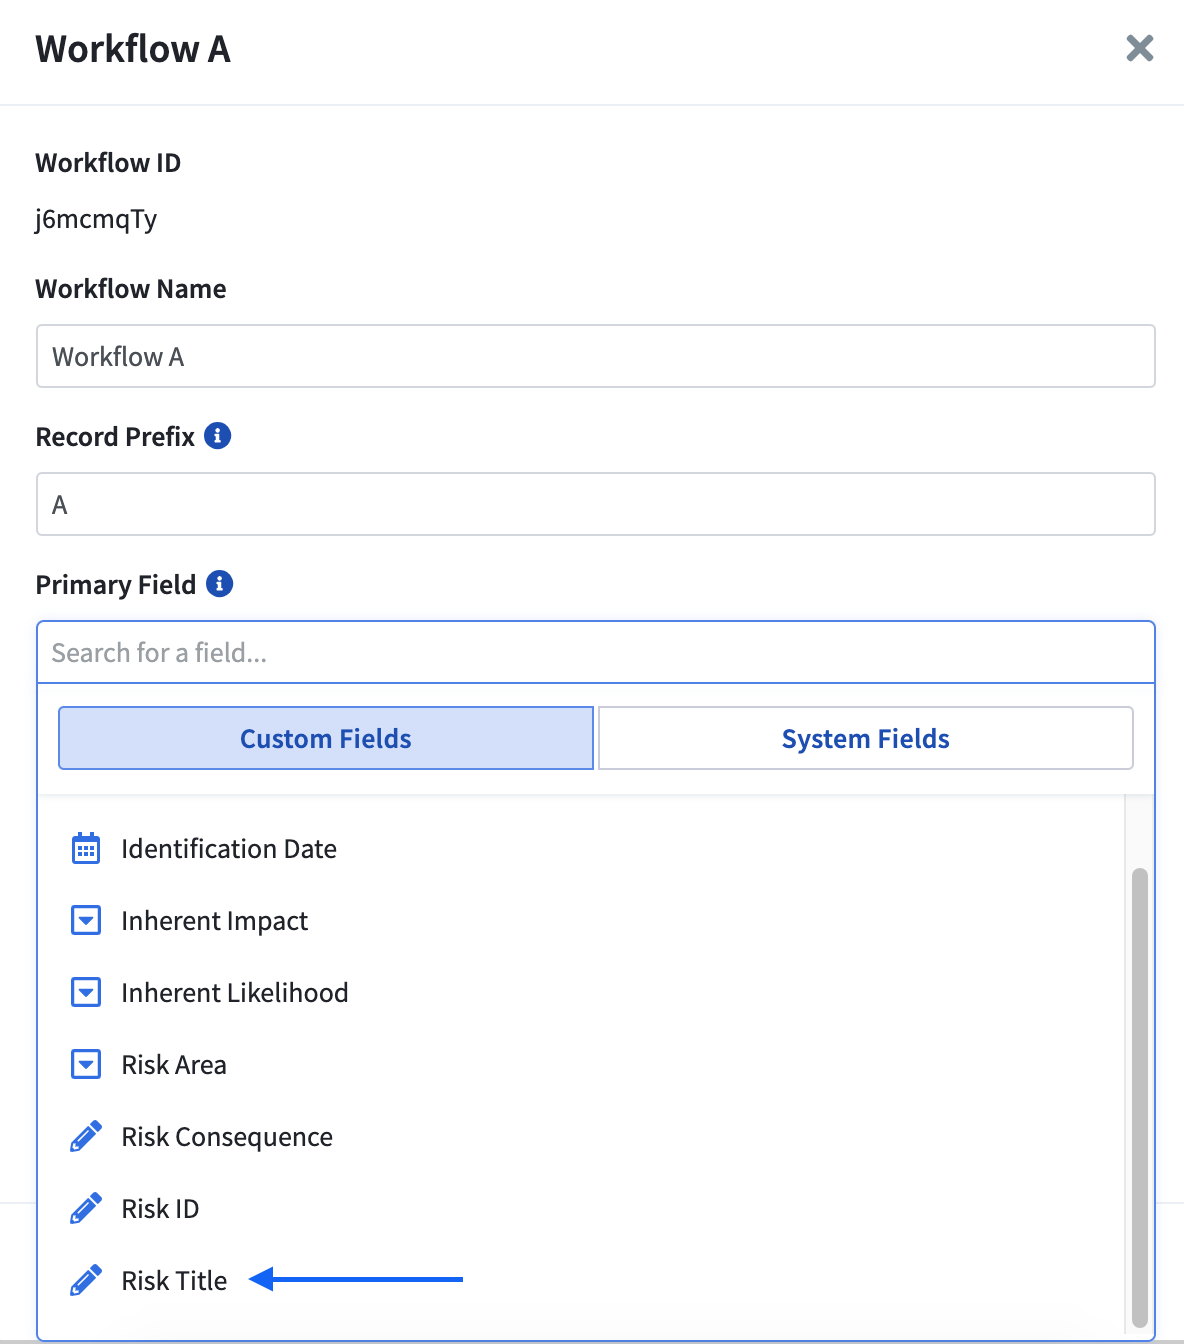Switch to the Custom Fields tab
The width and height of the screenshot is (1184, 1344).
coord(326,738)
